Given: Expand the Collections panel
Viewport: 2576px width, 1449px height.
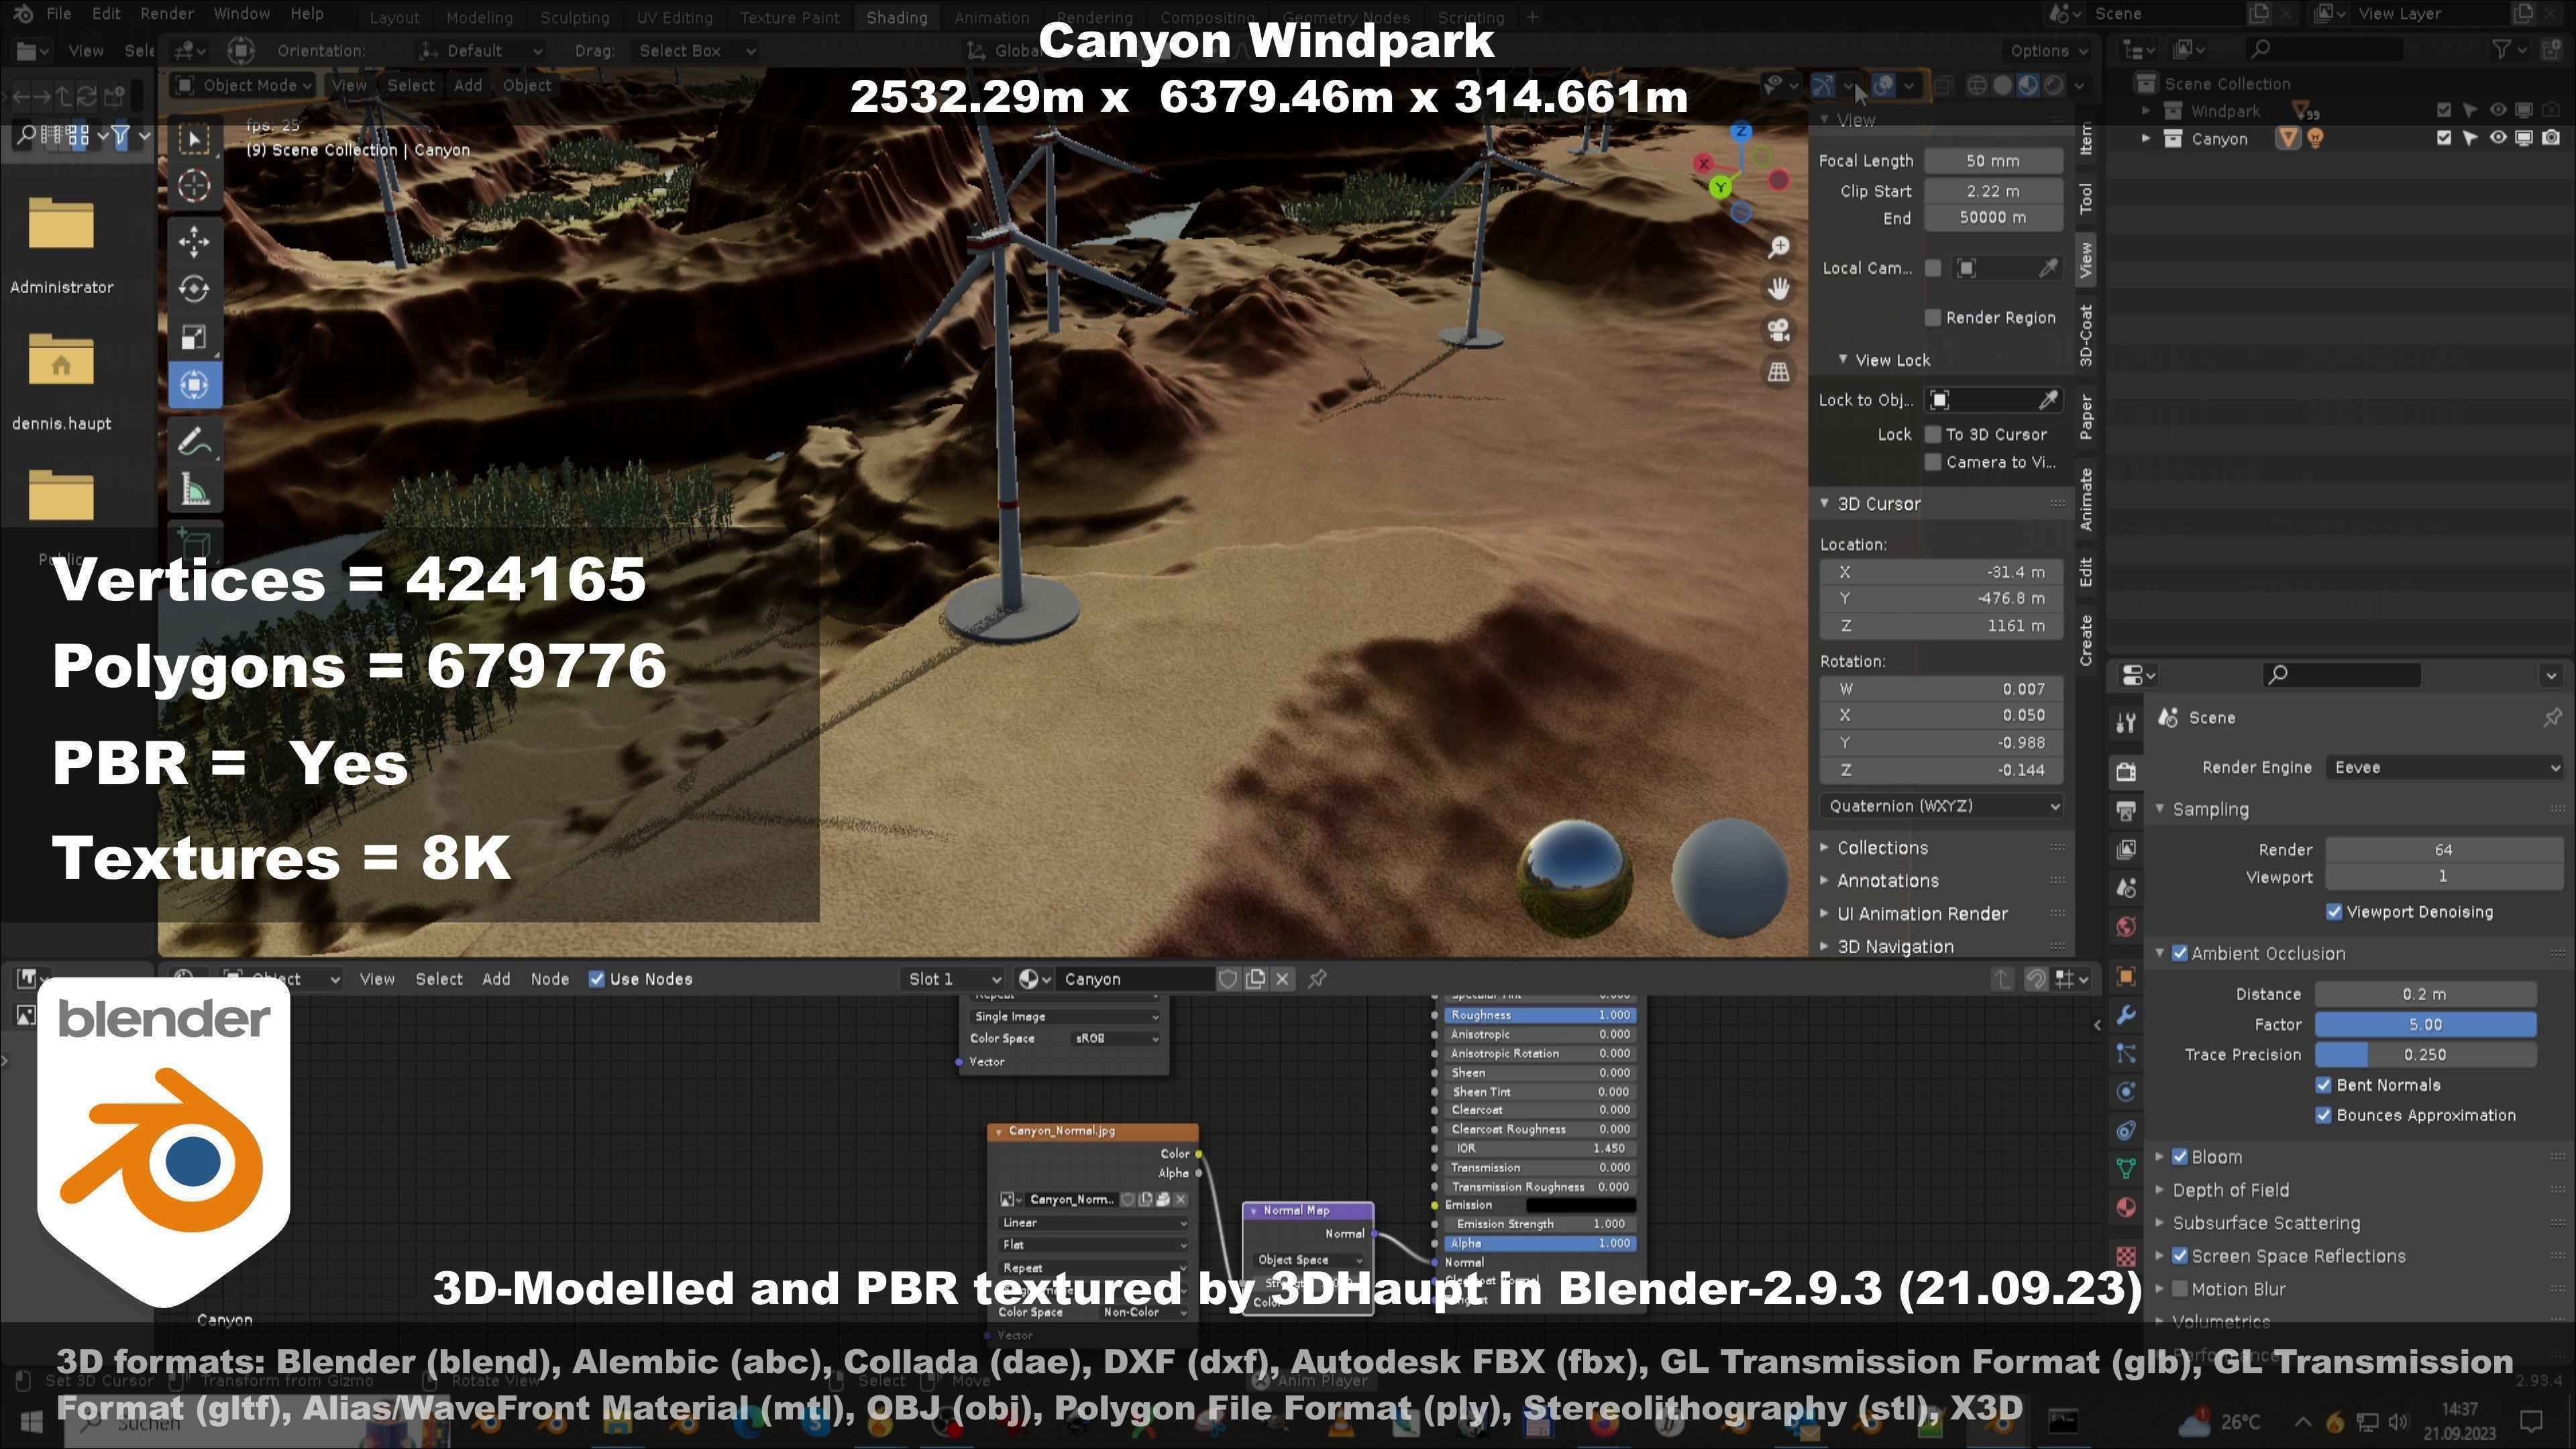Looking at the screenshot, I should coord(1882,848).
